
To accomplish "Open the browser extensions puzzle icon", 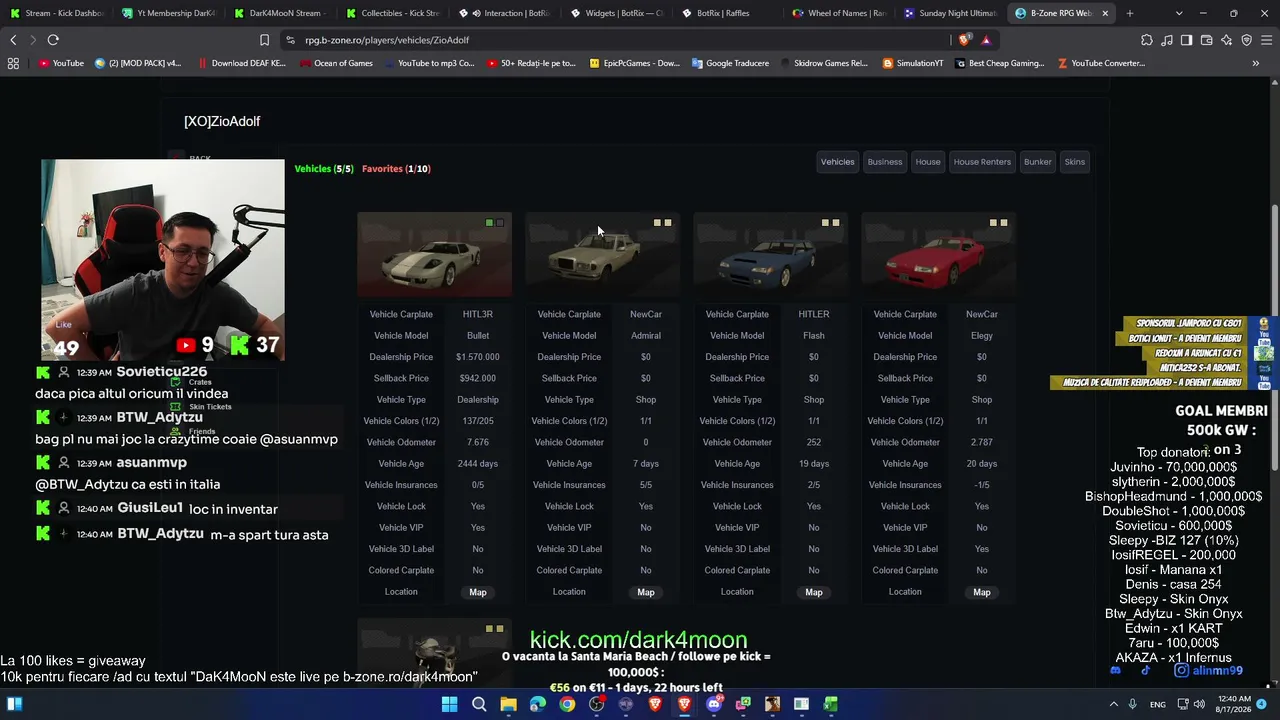I will point(1147,40).
